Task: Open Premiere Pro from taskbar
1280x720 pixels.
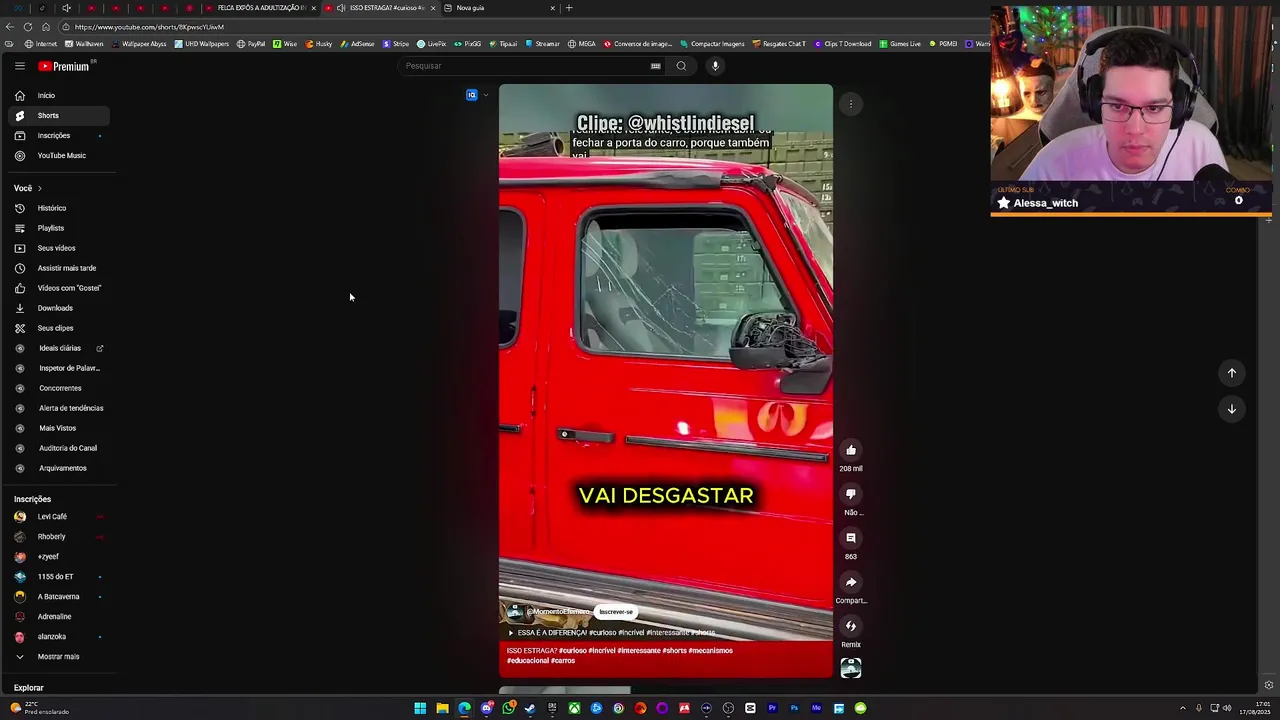Action: point(772,708)
